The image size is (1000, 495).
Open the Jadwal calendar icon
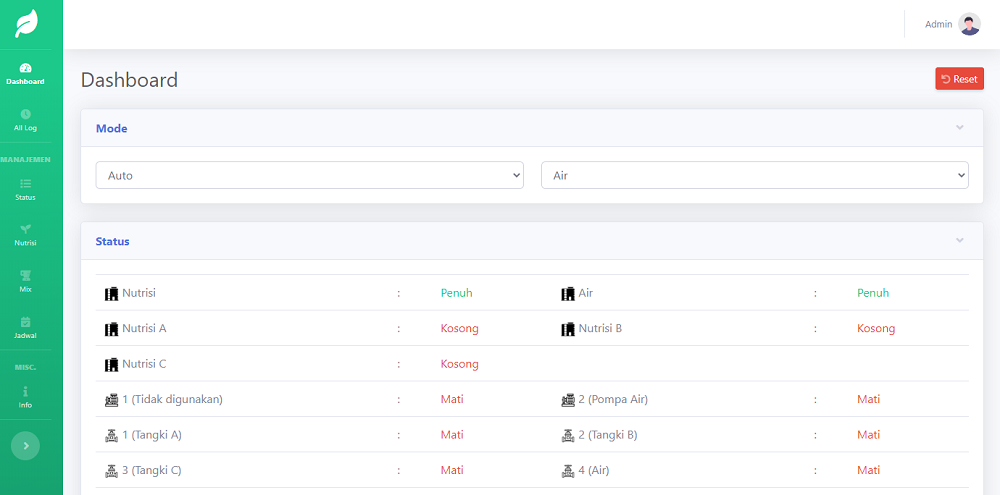tap(25, 321)
